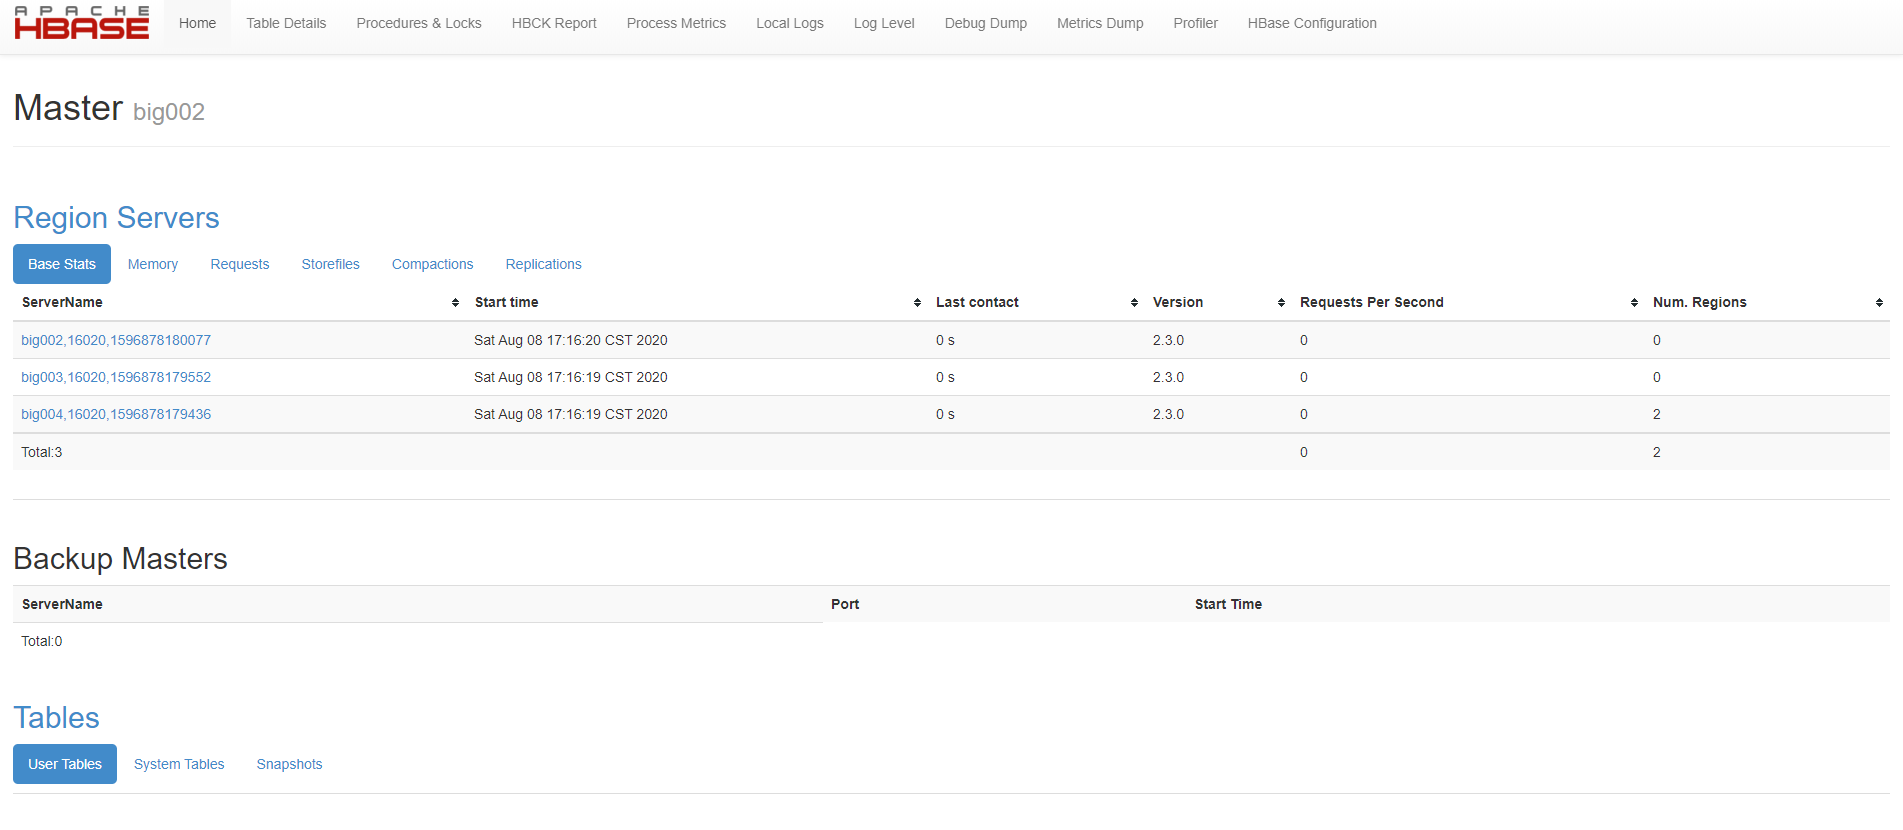
Task: Sort by Requests Per Second arrow icon
Action: (x=1634, y=303)
